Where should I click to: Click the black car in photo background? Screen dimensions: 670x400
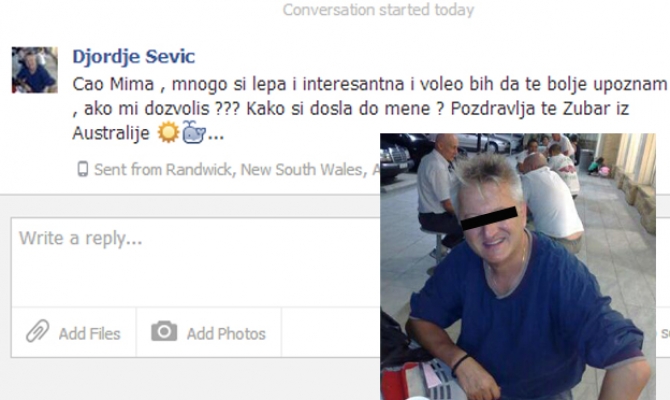pos(396,158)
